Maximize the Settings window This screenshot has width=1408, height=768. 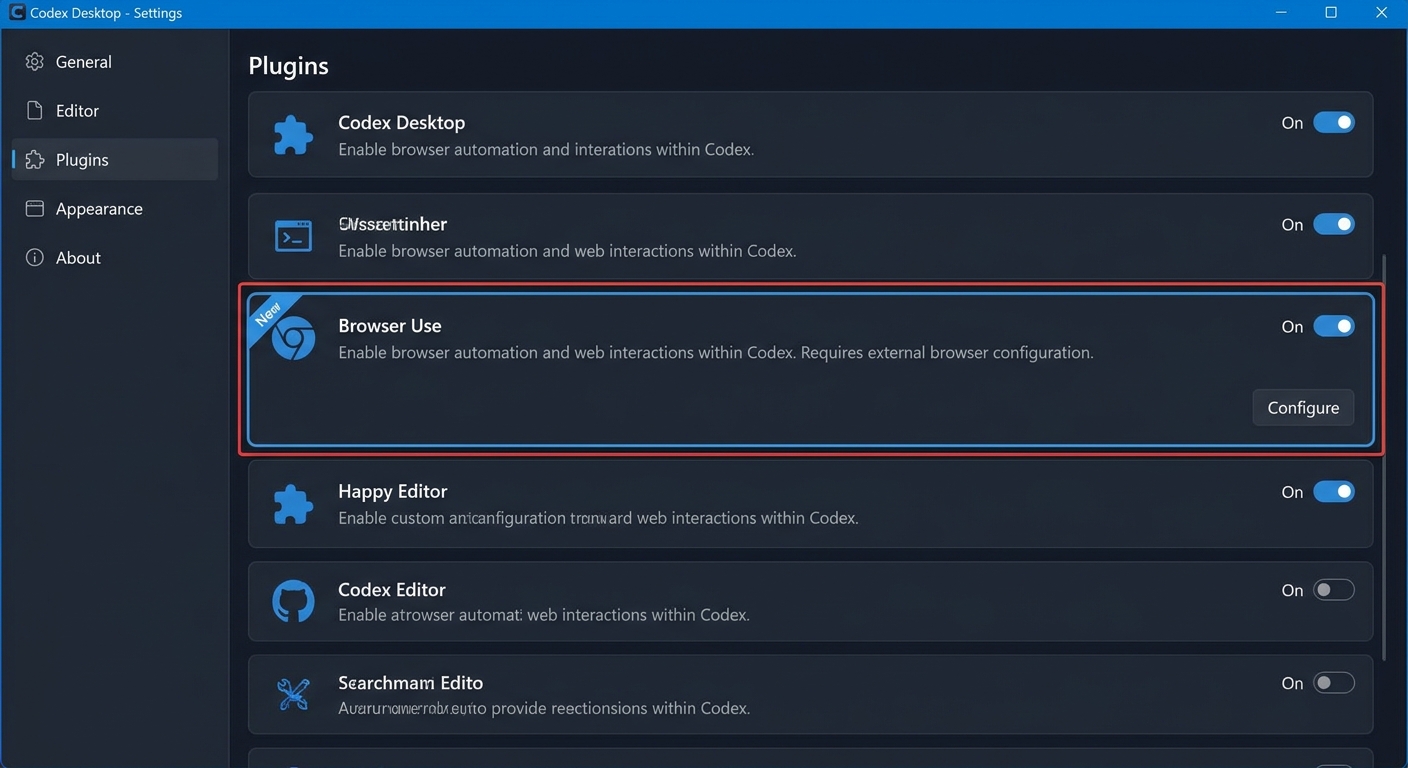pyautogui.click(x=1331, y=13)
